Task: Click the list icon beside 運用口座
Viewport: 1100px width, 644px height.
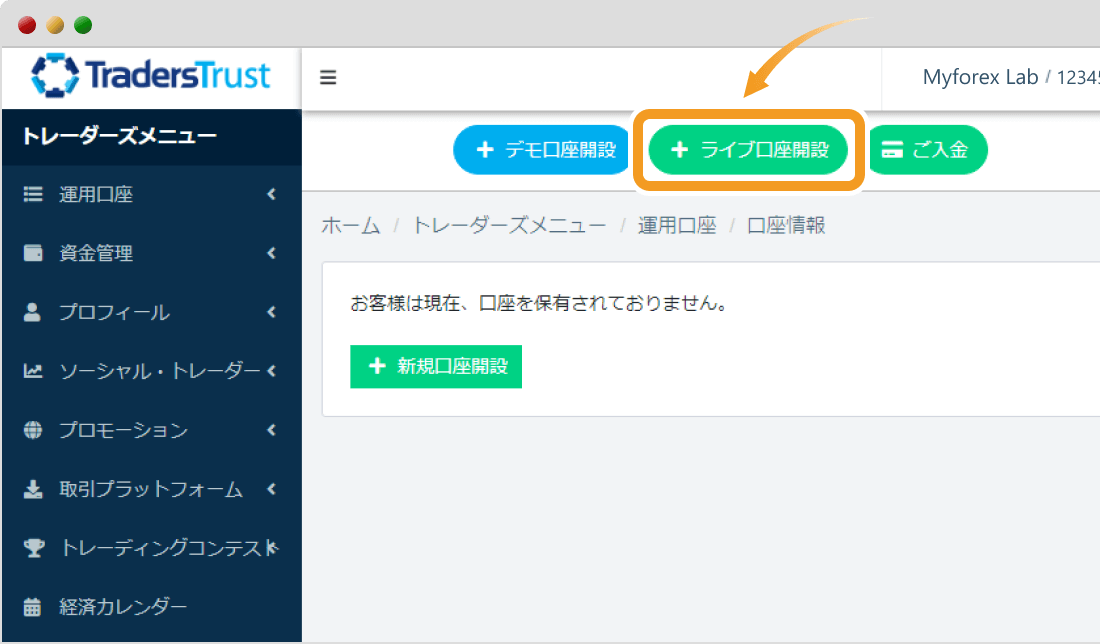Action: (x=33, y=195)
